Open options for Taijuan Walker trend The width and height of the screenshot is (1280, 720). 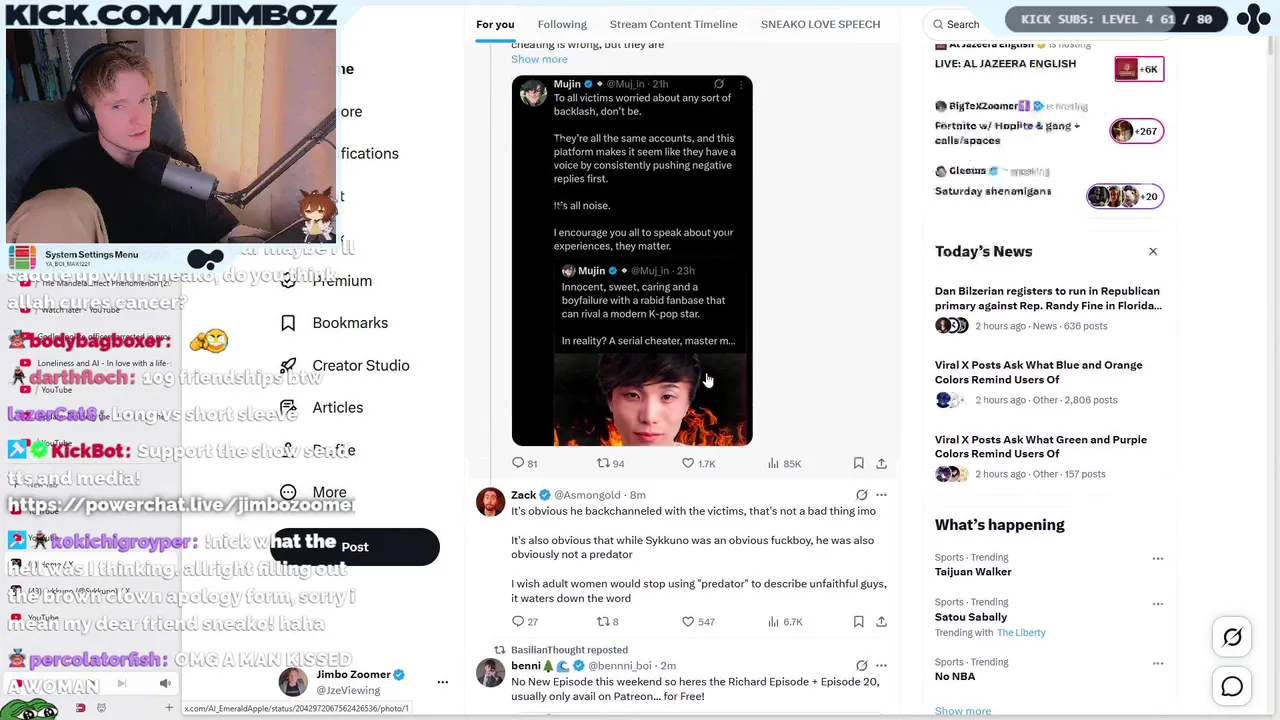(x=1157, y=558)
